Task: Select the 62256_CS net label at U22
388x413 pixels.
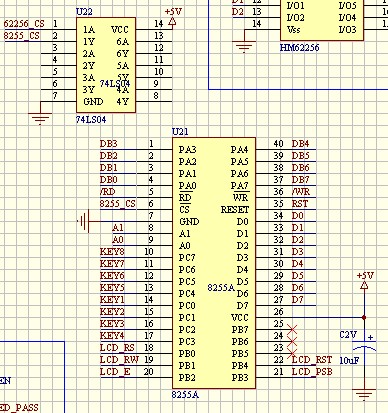Action: [x=24, y=24]
